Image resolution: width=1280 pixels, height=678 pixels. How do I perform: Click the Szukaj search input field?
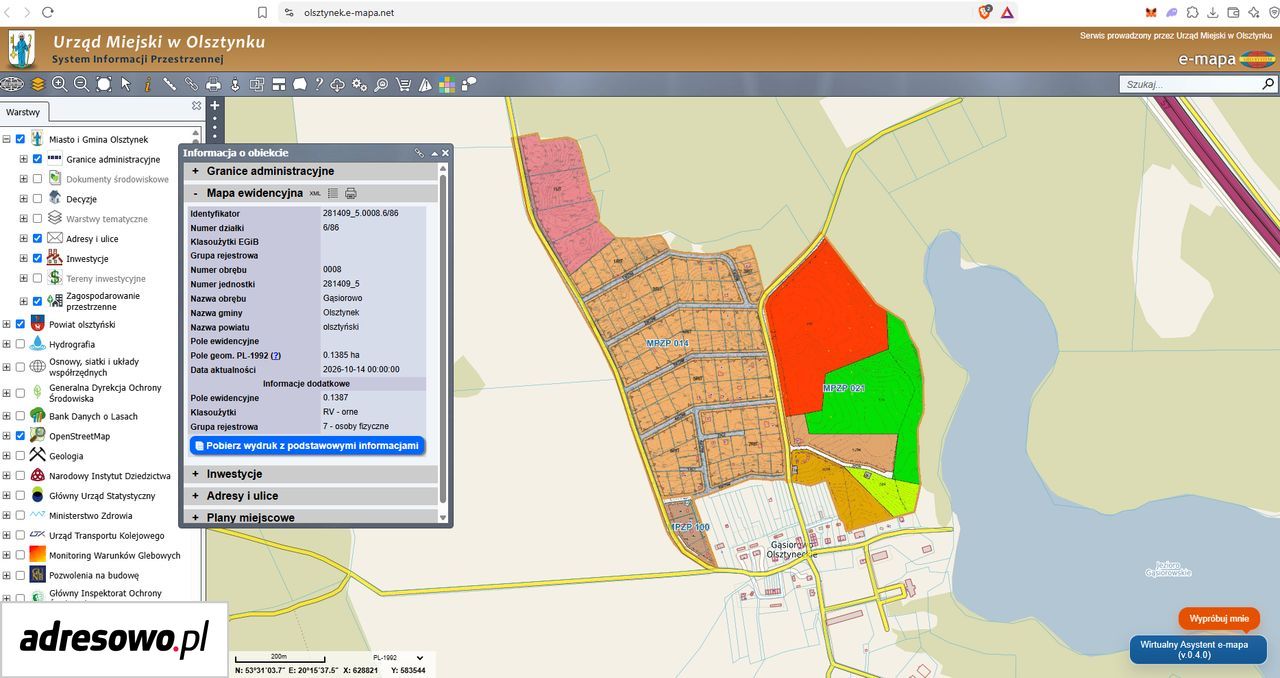coord(1189,85)
